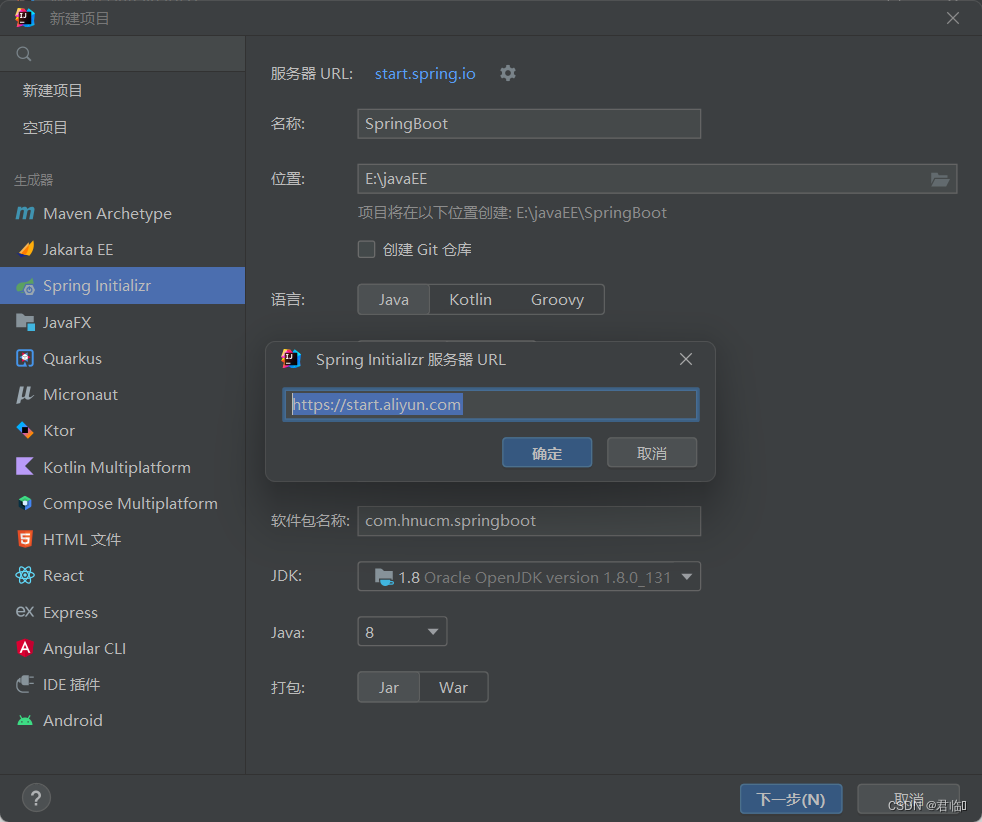Close the Spring Initializr server URL dialog
This screenshot has width=982, height=822.
click(686, 359)
